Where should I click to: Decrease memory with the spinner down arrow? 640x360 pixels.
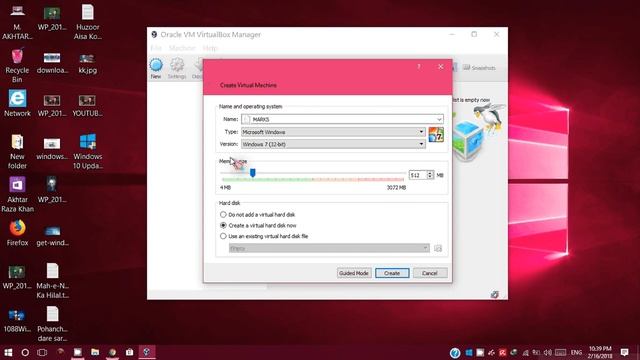[430, 177]
